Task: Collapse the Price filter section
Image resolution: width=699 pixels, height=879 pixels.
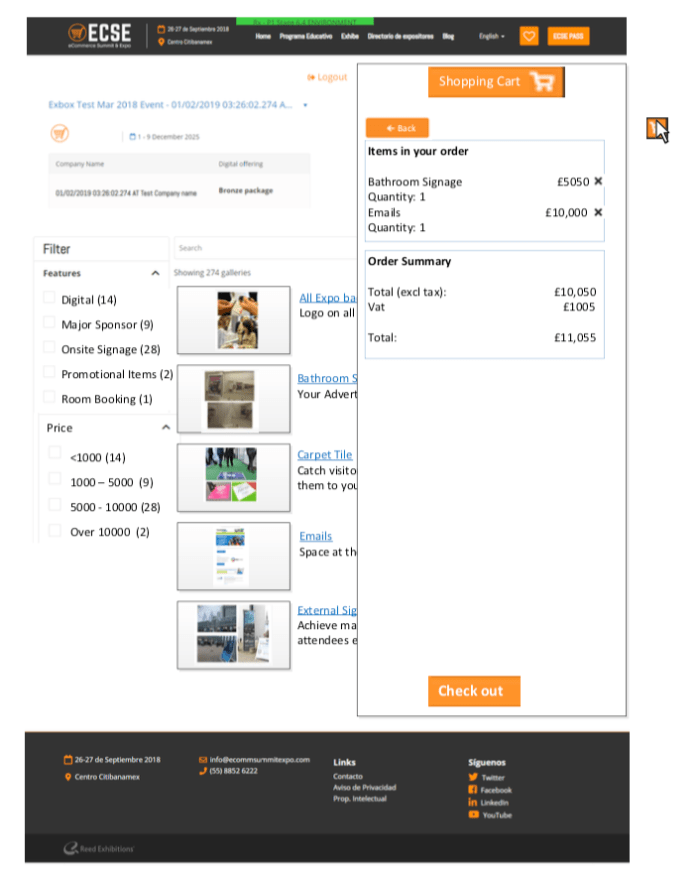Action: pyautogui.click(x=166, y=427)
